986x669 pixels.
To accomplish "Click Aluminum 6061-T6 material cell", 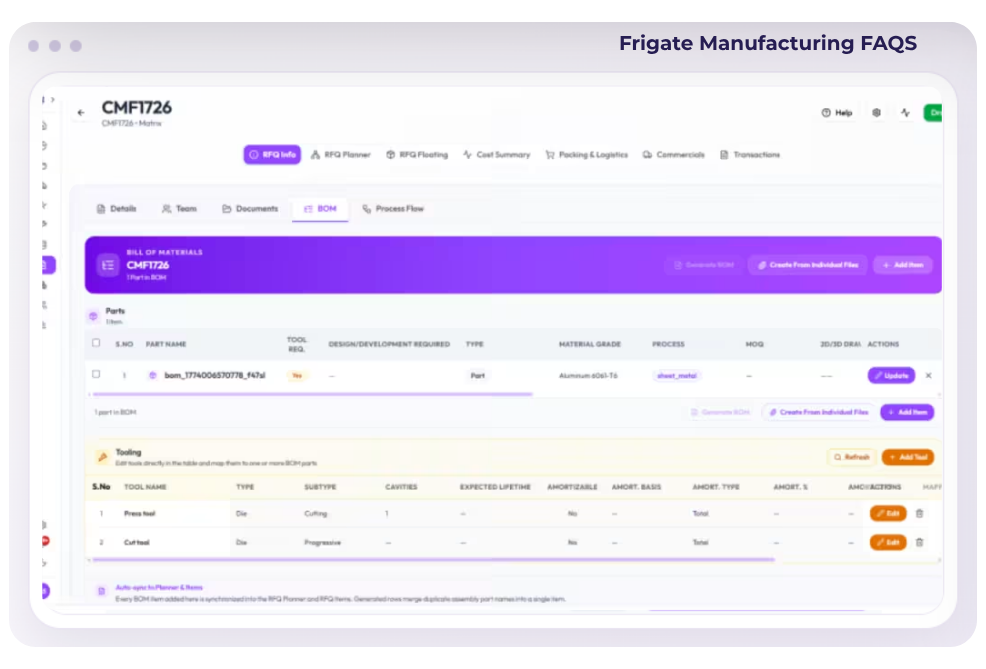I will (x=588, y=375).
